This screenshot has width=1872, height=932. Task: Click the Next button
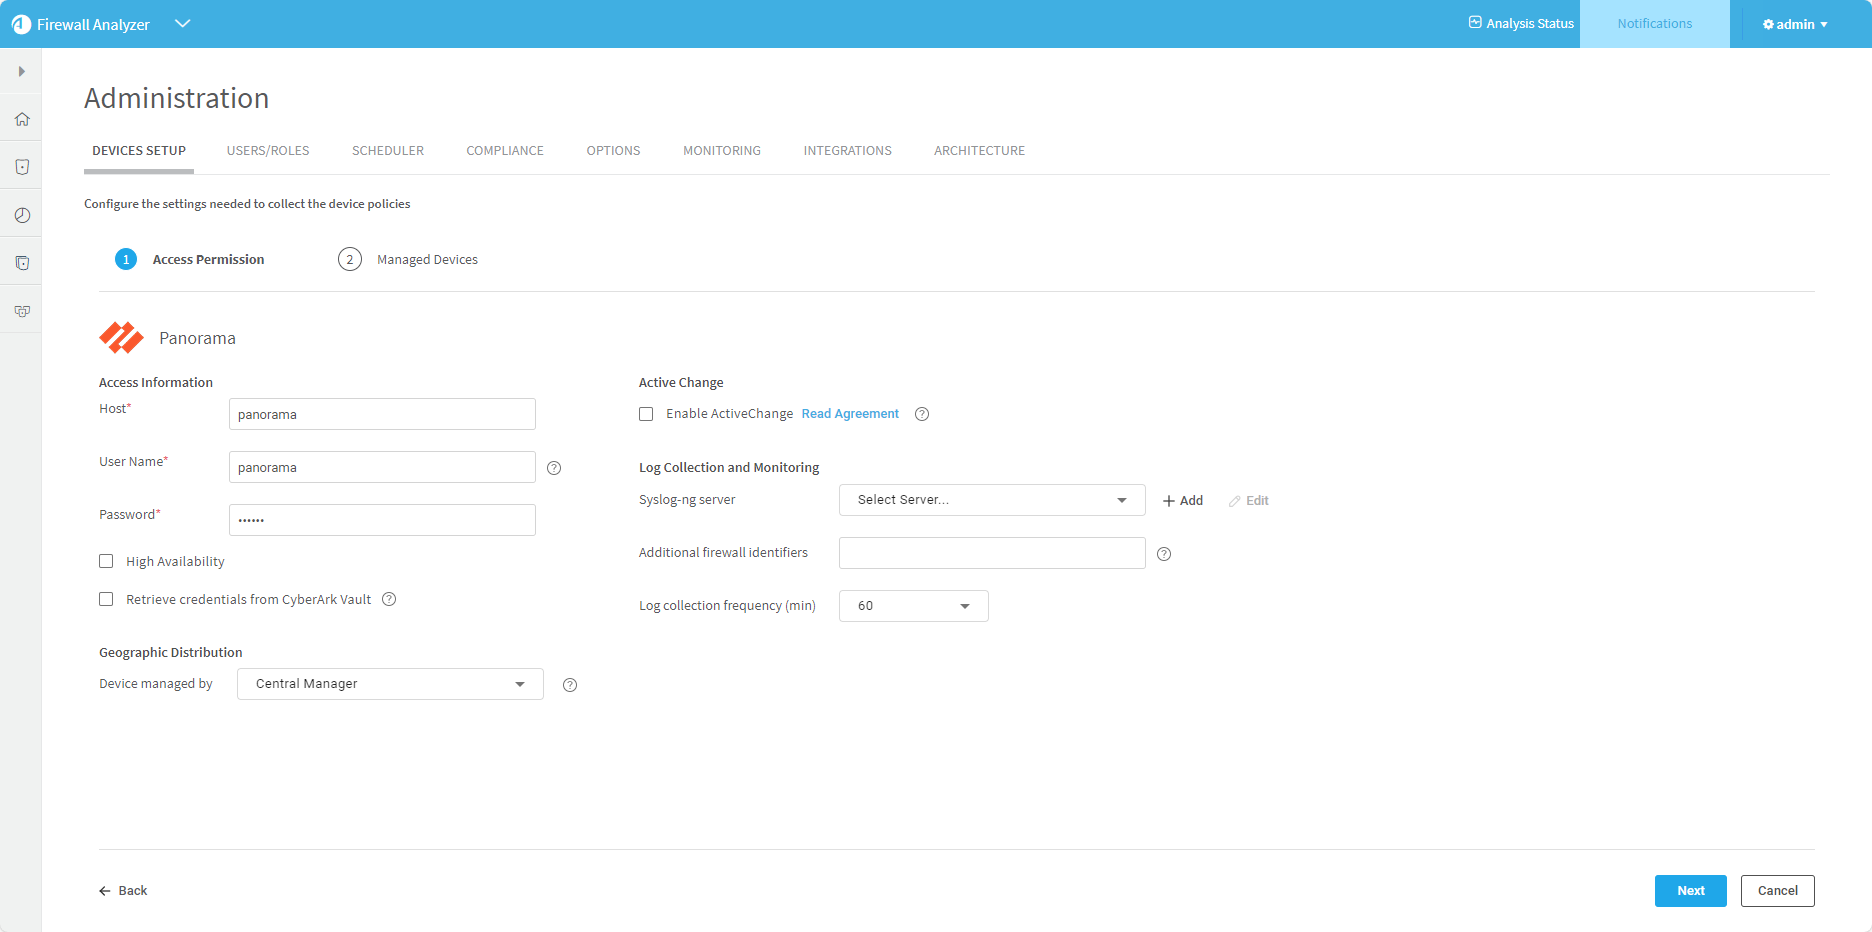[1690, 891]
